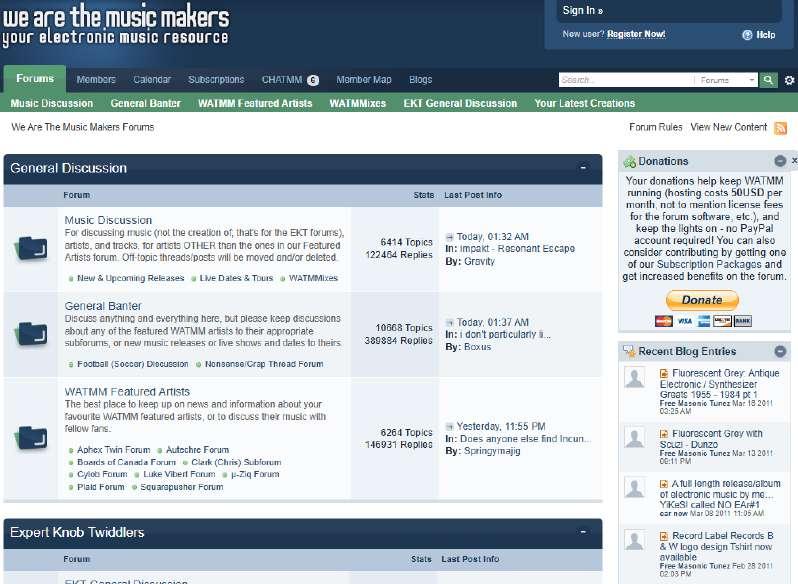Click the Help question mark icon

[747, 35]
